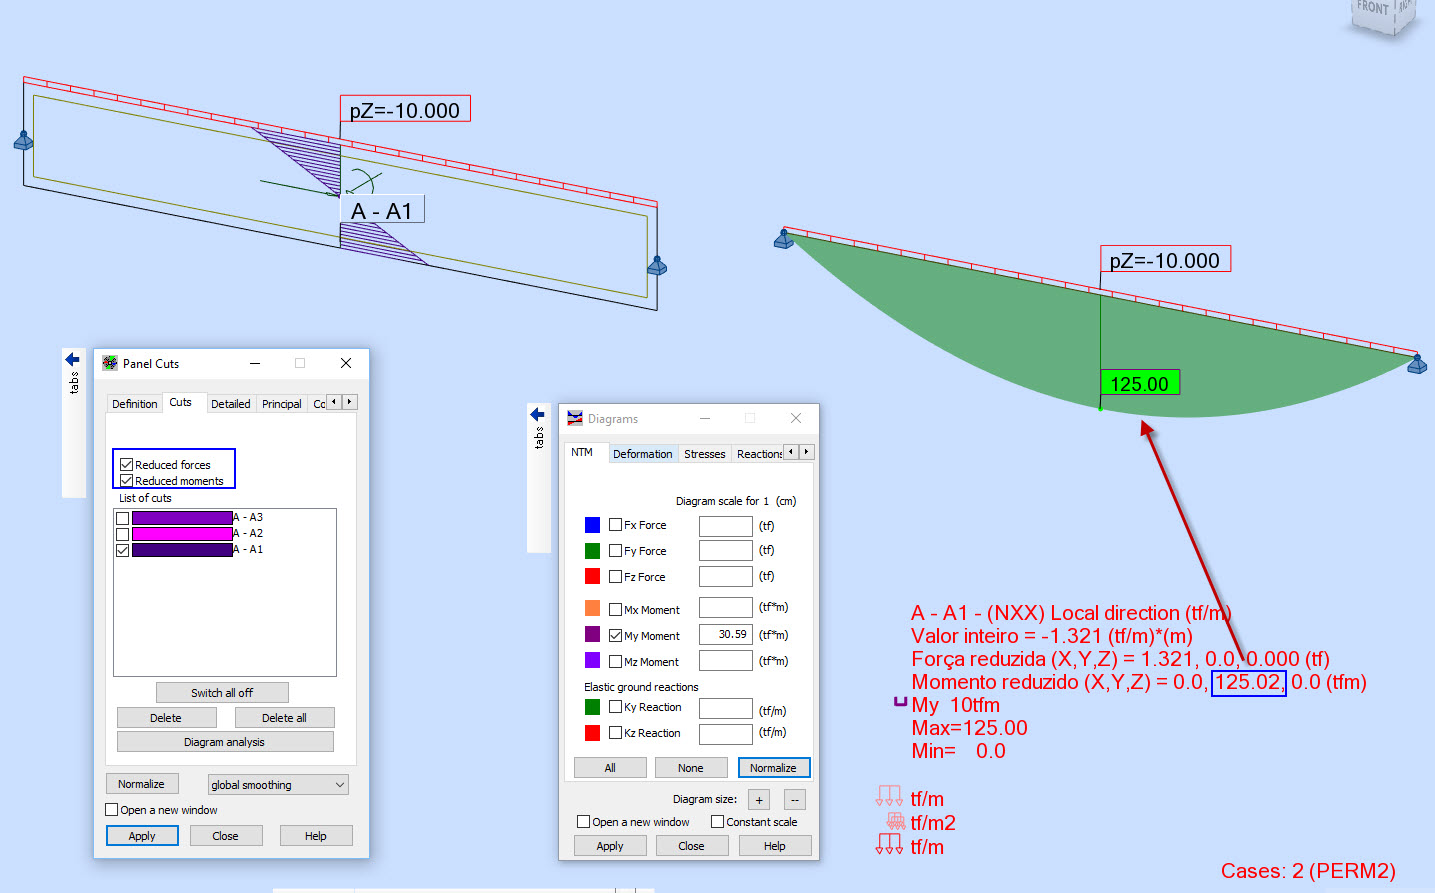Click the Panel Cuts gear icon in titlebar
This screenshot has height=893, width=1435.
tap(110, 363)
